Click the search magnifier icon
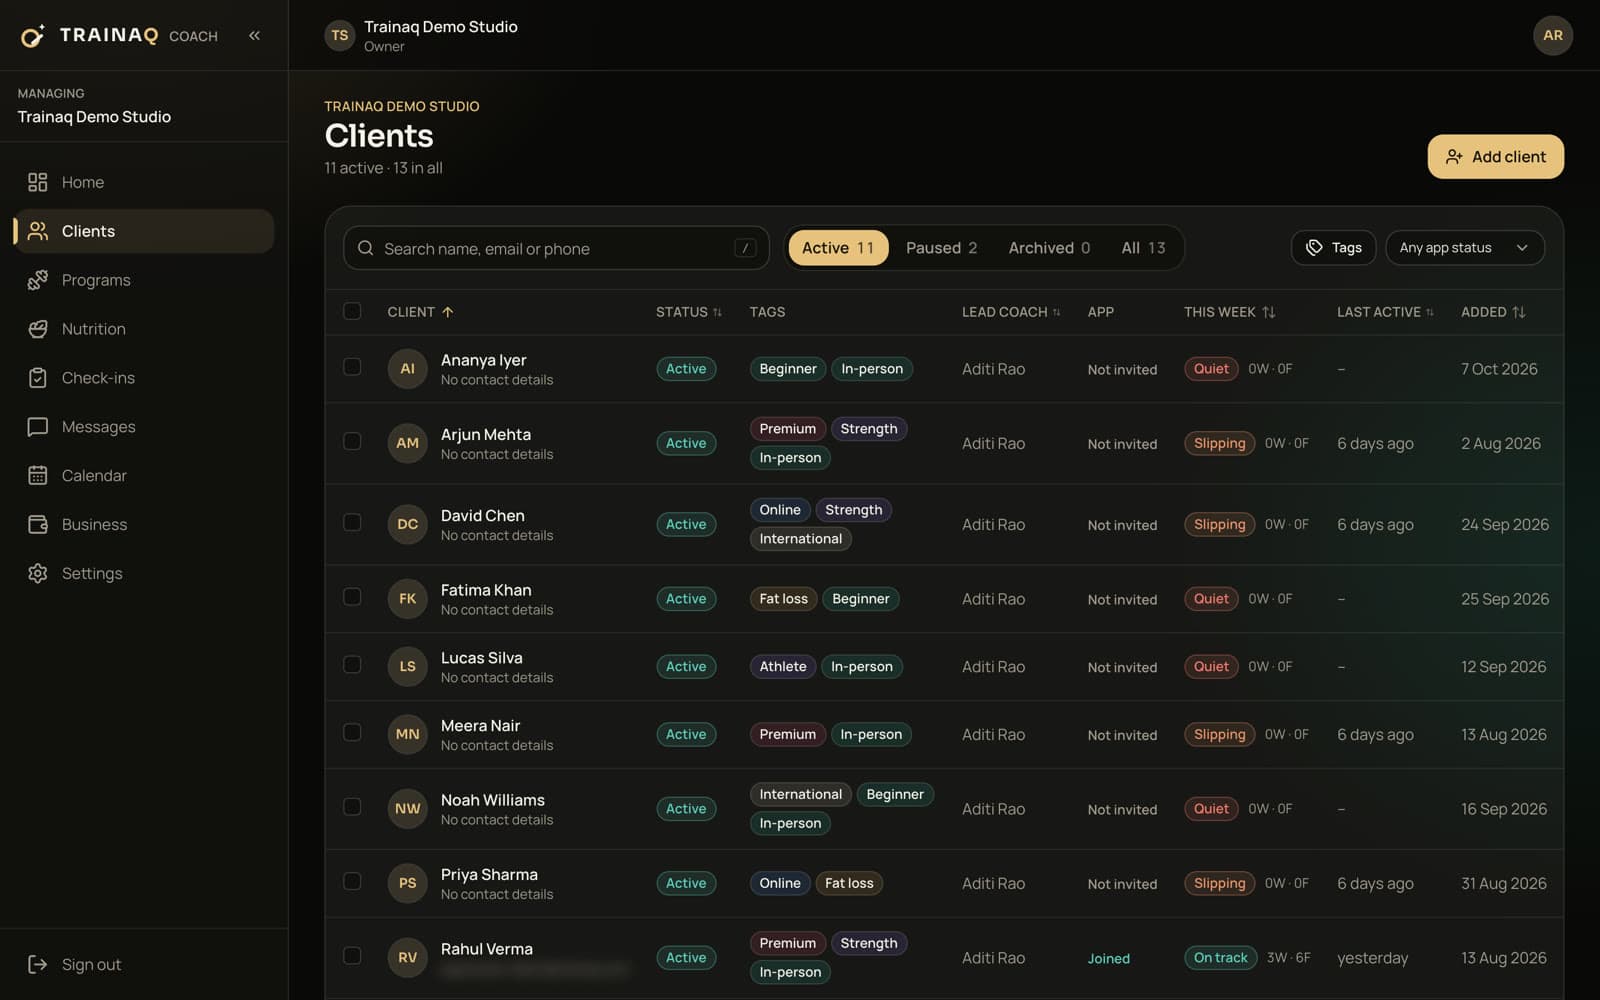Screen dimensions: 1600x1000 (366, 248)
